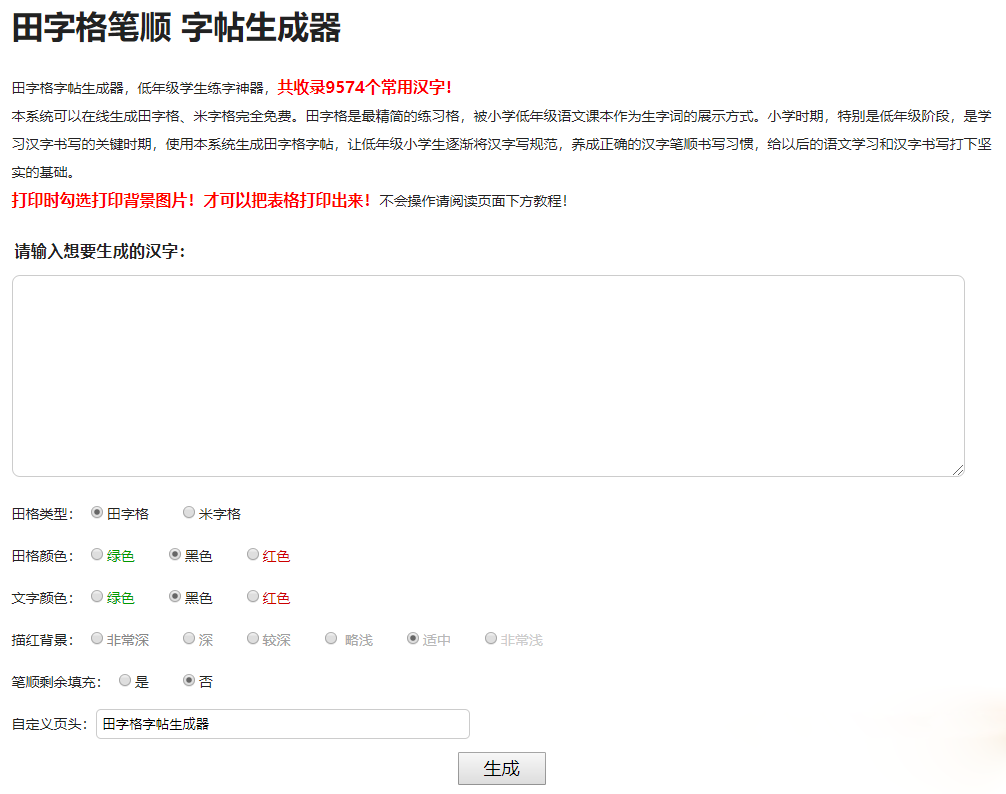
Task: Click the text area resize handle
Action: click(958, 470)
